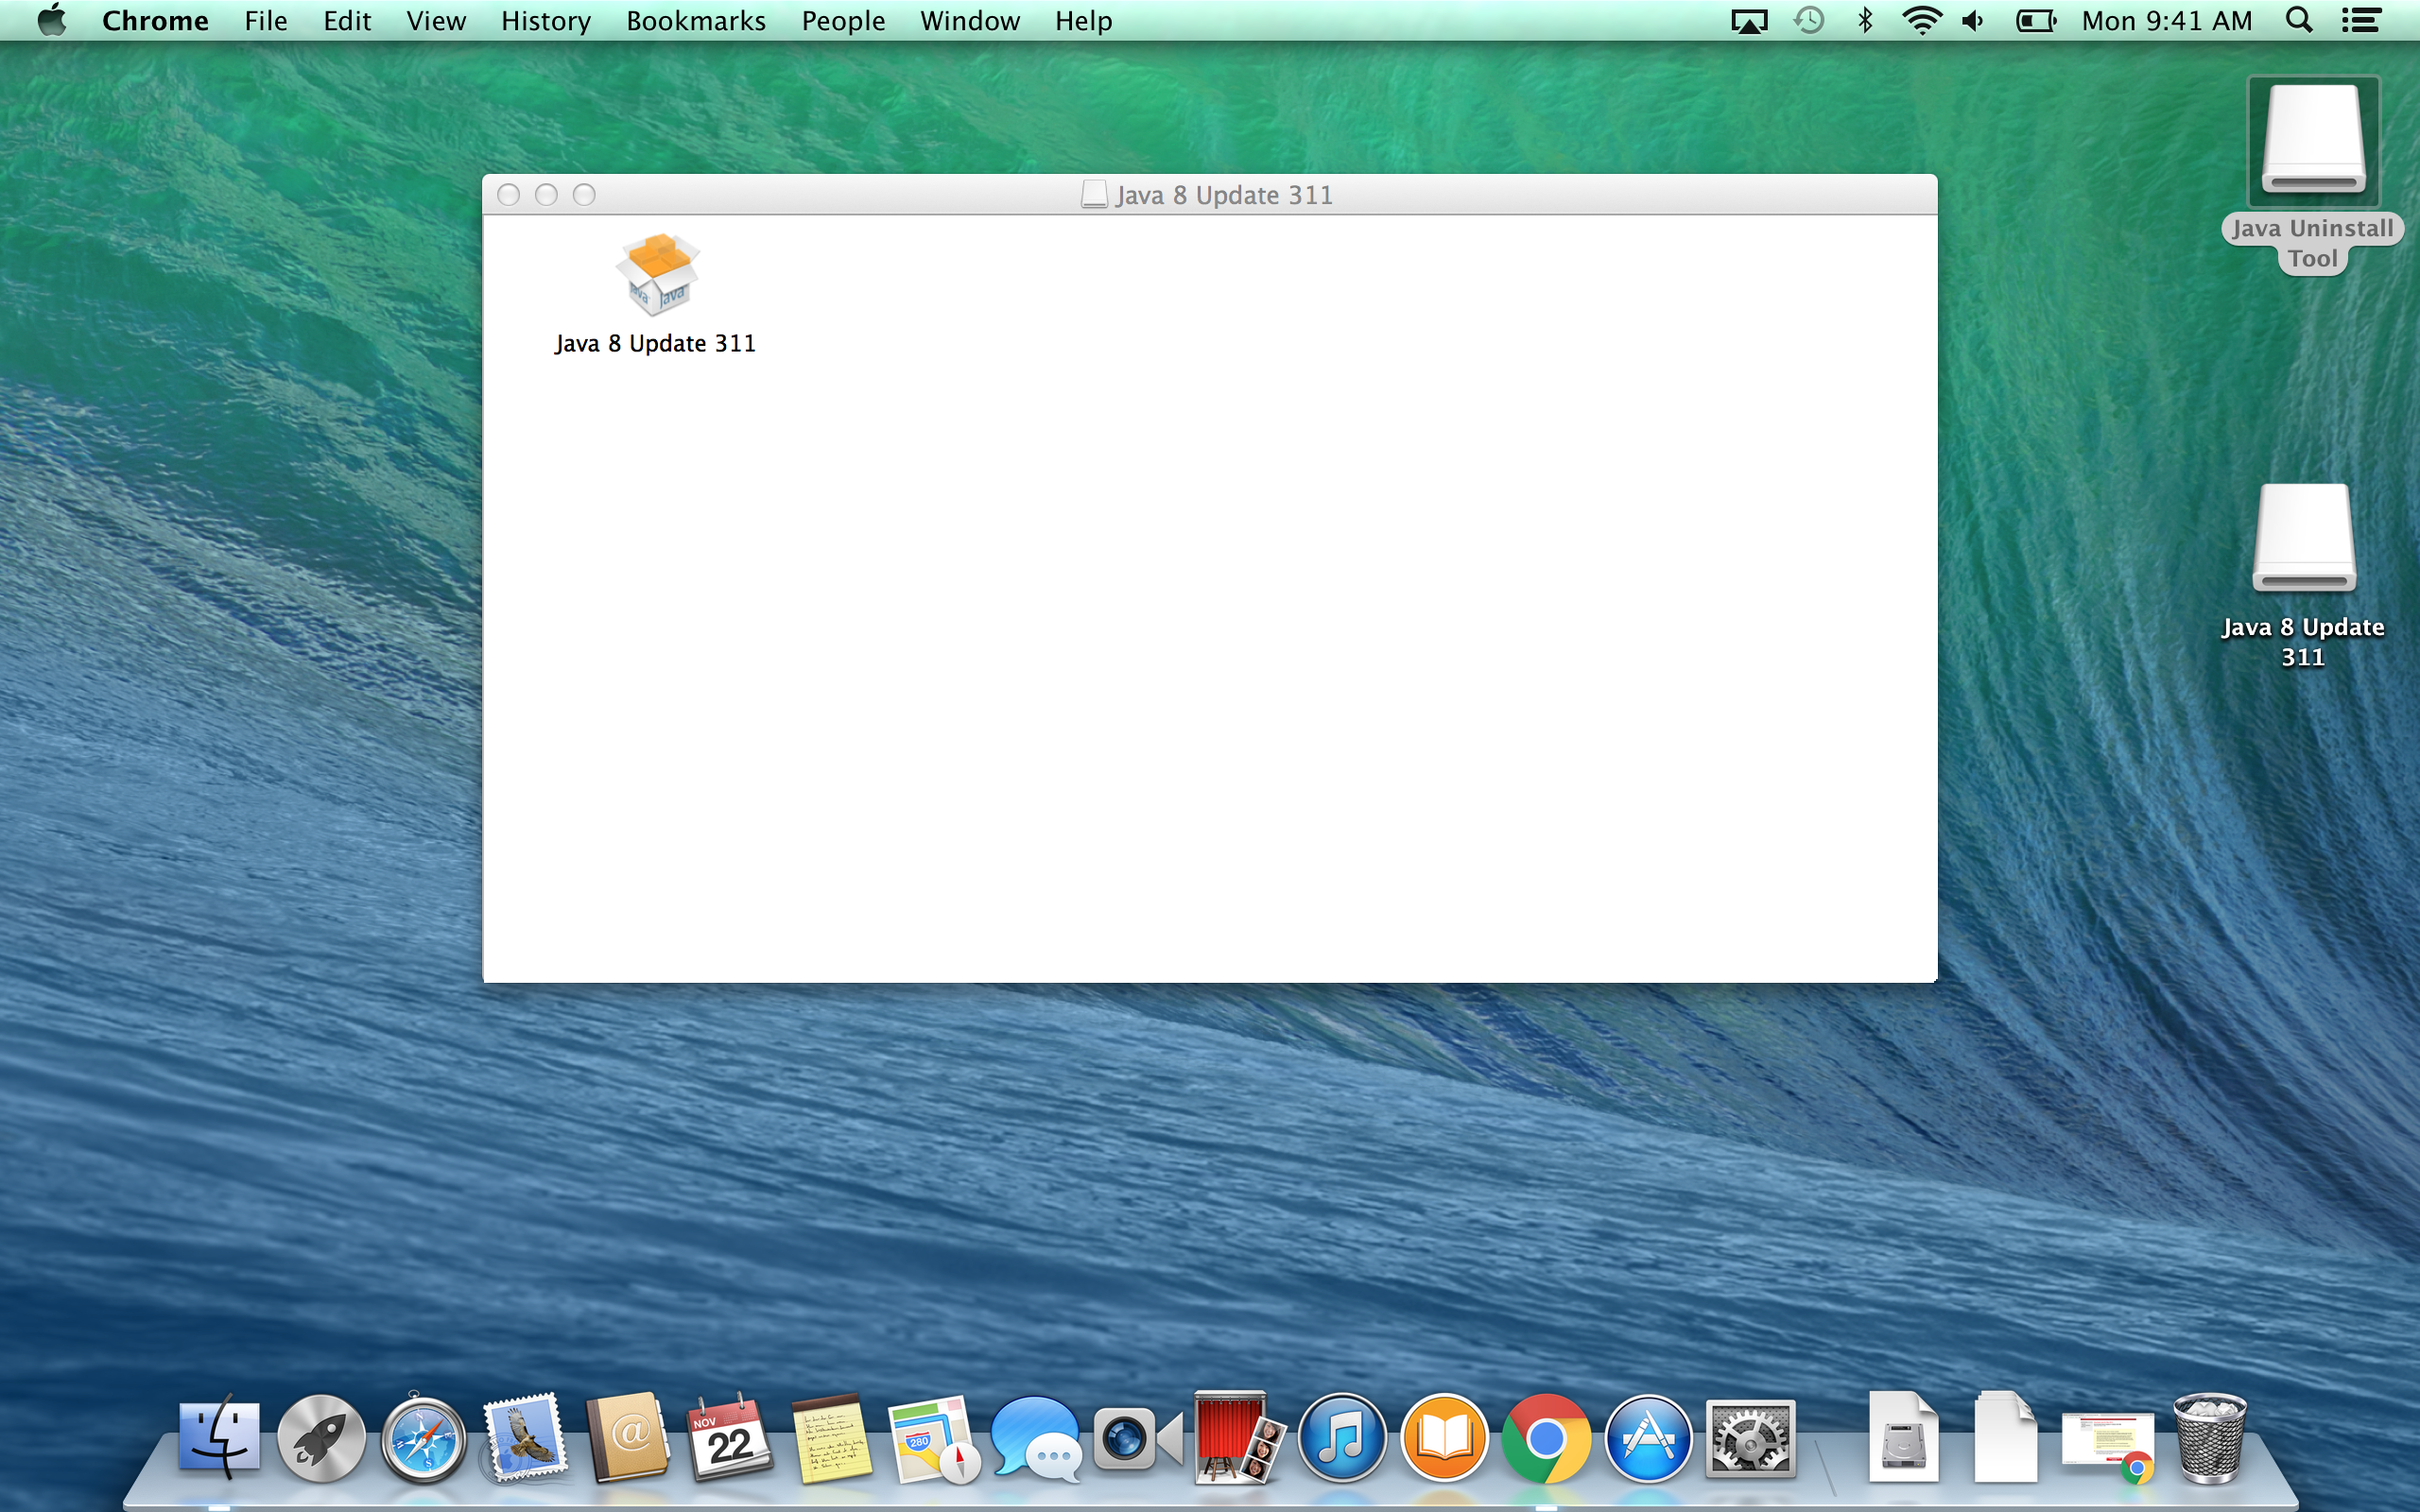Open Launchpad rocket icon in Dock
This screenshot has width=2420, height=1512.
[x=321, y=1440]
